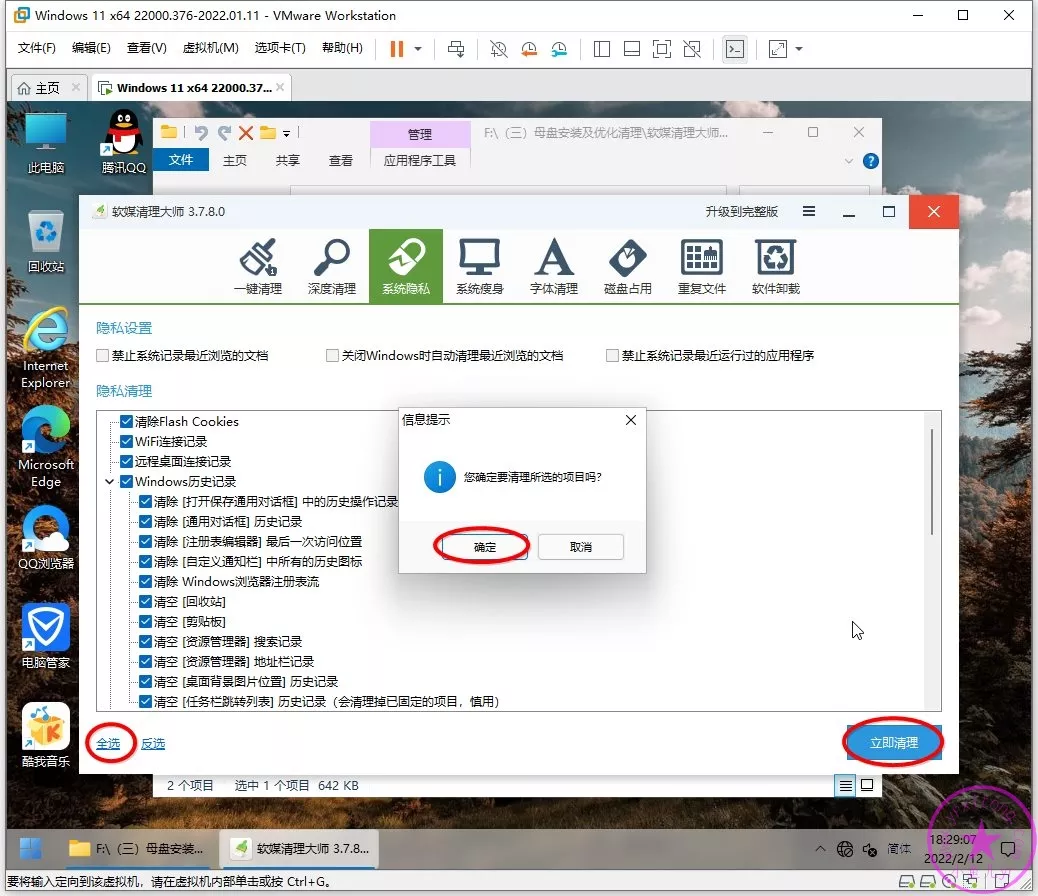
Task: Switch to the 主页 VMware tab
Action: tap(38, 88)
